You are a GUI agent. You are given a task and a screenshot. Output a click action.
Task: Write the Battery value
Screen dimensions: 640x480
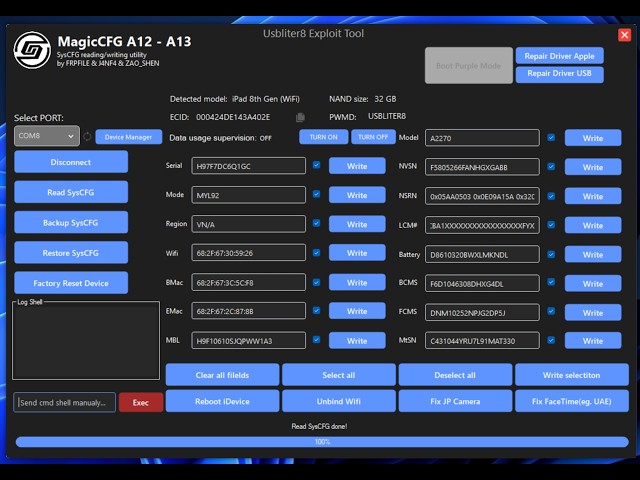tap(593, 255)
